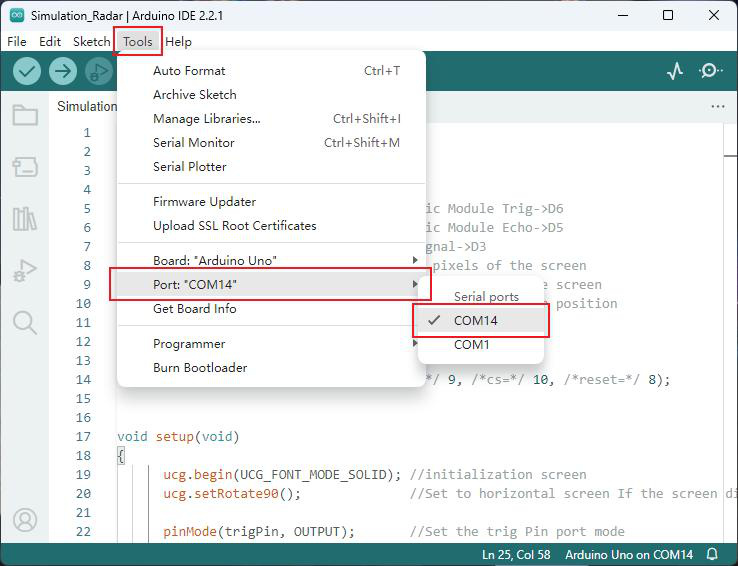The height and width of the screenshot is (566, 738).
Task: Open the Help menu
Action: (178, 41)
